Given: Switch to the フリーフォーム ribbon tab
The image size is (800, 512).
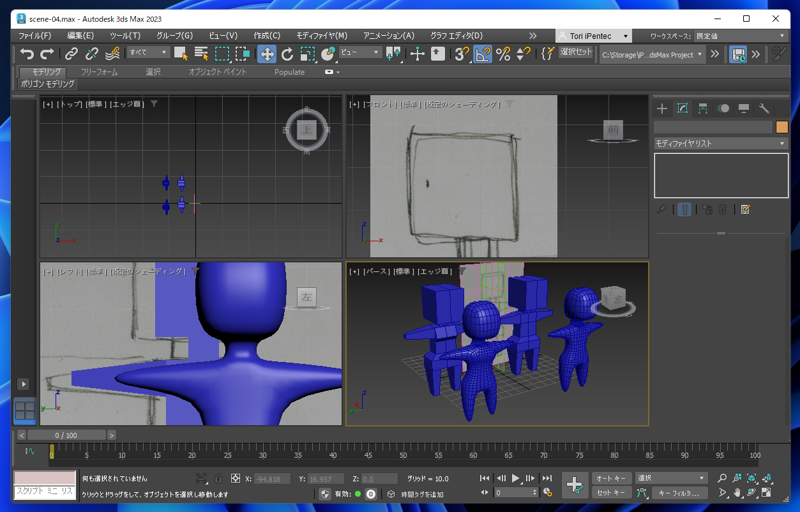Looking at the screenshot, I should pos(99,72).
